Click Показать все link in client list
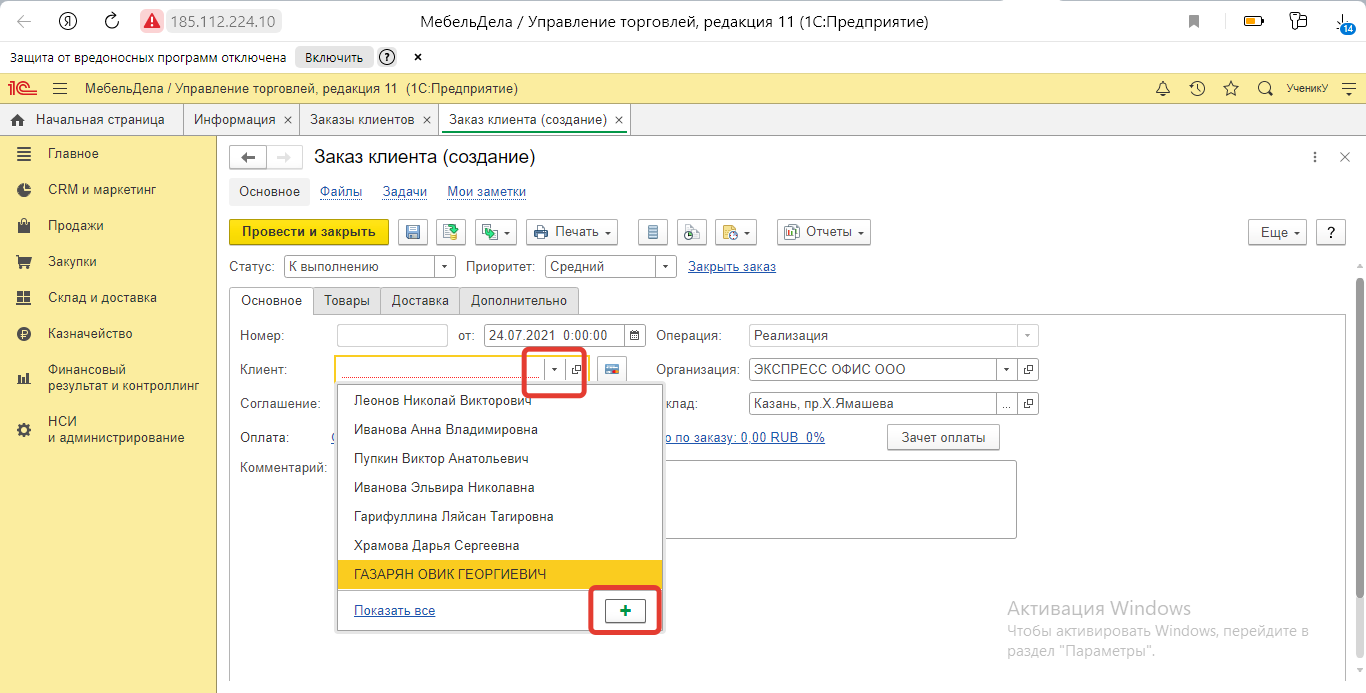This screenshot has height=693, width=1366. (394, 610)
